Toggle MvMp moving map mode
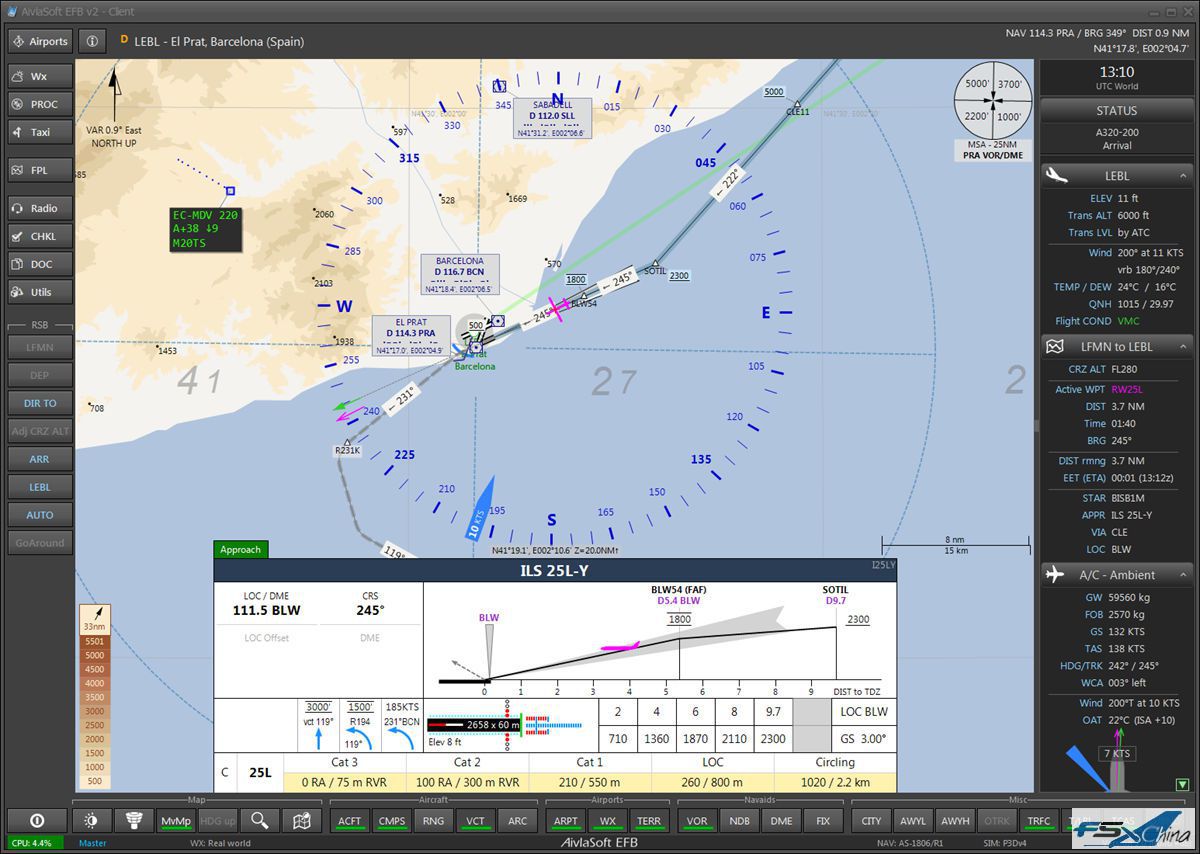The width and height of the screenshot is (1200, 854). [x=176, y=821]
